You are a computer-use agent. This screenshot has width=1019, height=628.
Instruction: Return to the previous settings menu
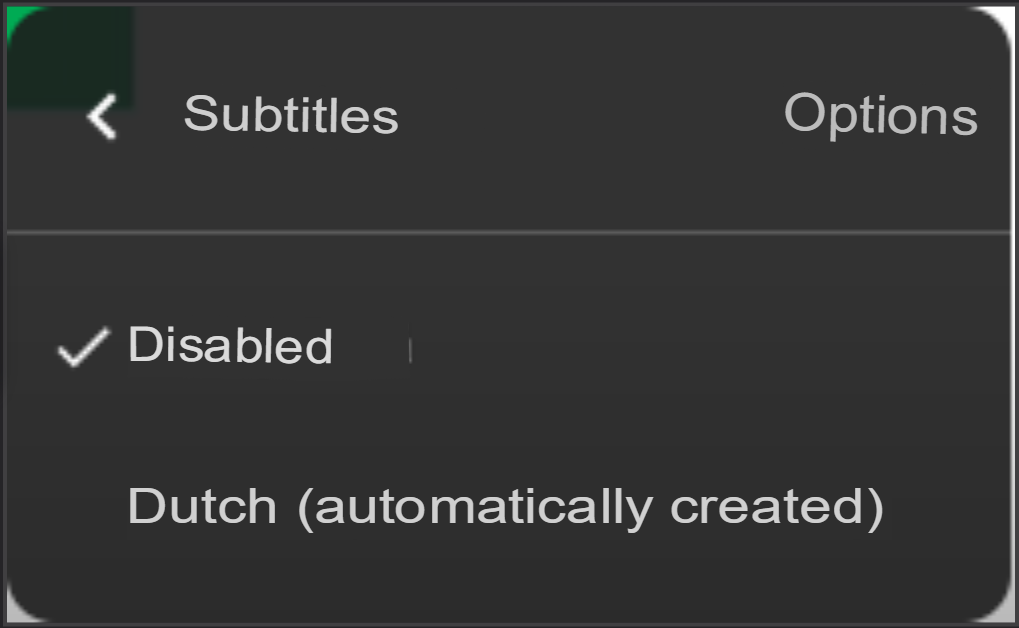point(102,116)
